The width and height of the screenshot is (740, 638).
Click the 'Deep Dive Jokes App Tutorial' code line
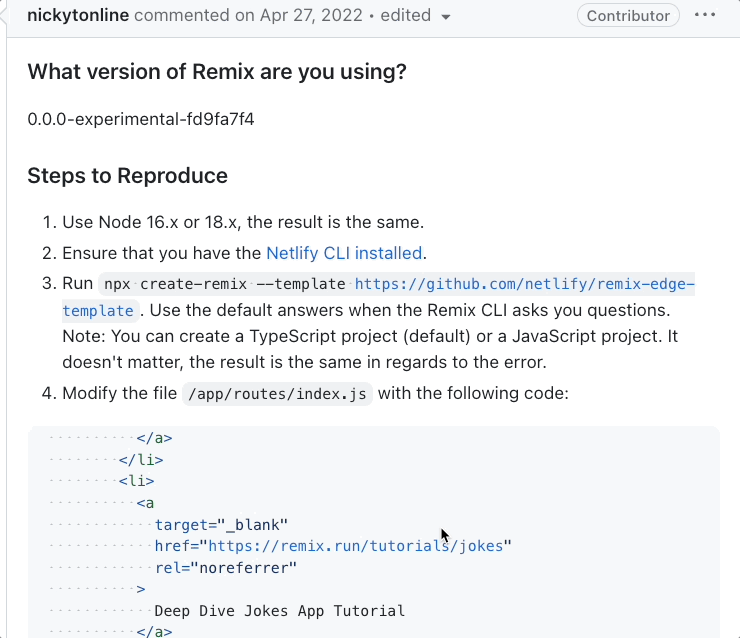(x=279, y=611)
